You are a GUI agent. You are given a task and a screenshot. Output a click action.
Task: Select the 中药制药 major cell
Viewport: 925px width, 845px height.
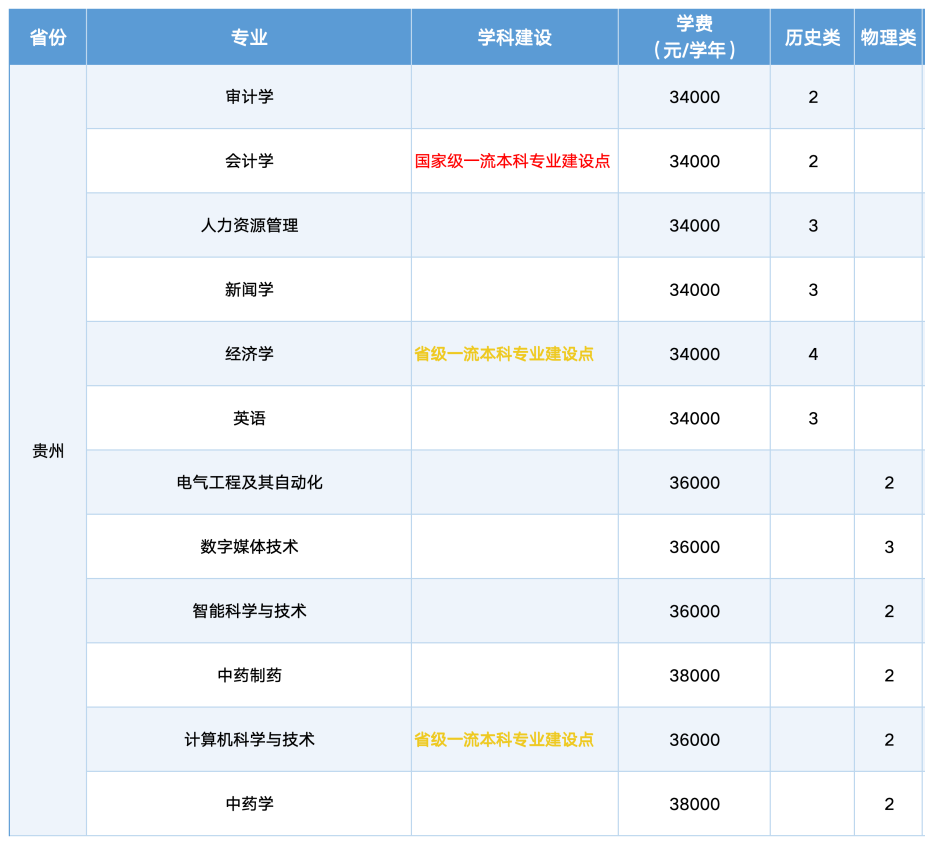click(249, 676)
